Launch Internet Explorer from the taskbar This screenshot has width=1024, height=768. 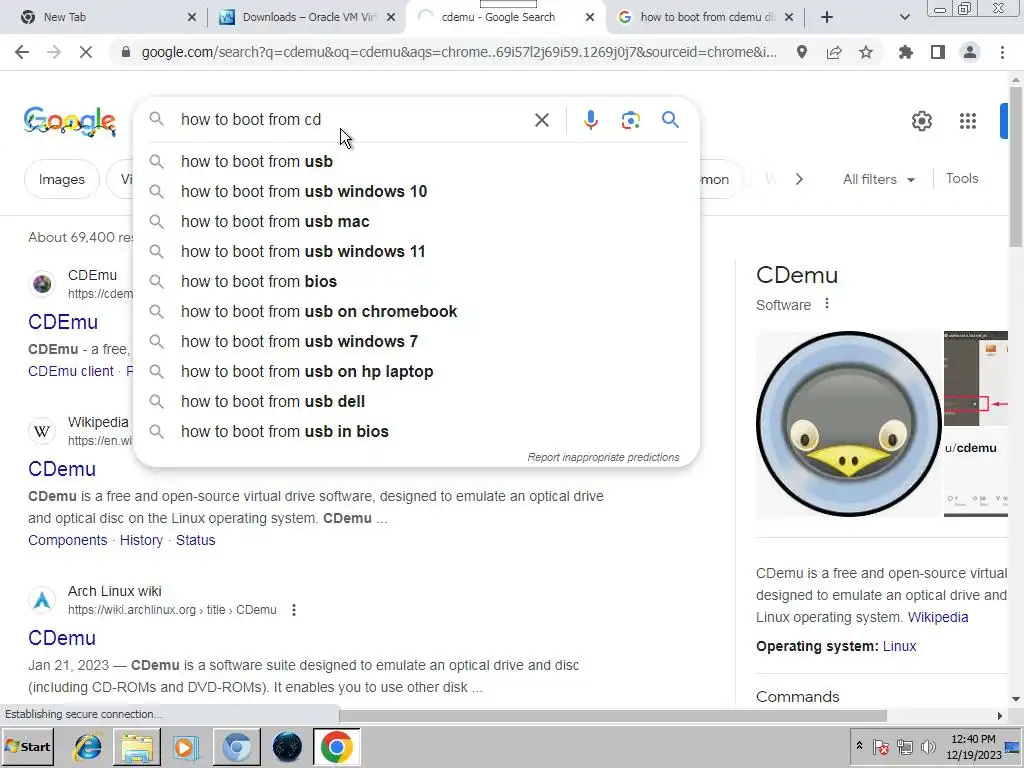click(x=87, y=746)
